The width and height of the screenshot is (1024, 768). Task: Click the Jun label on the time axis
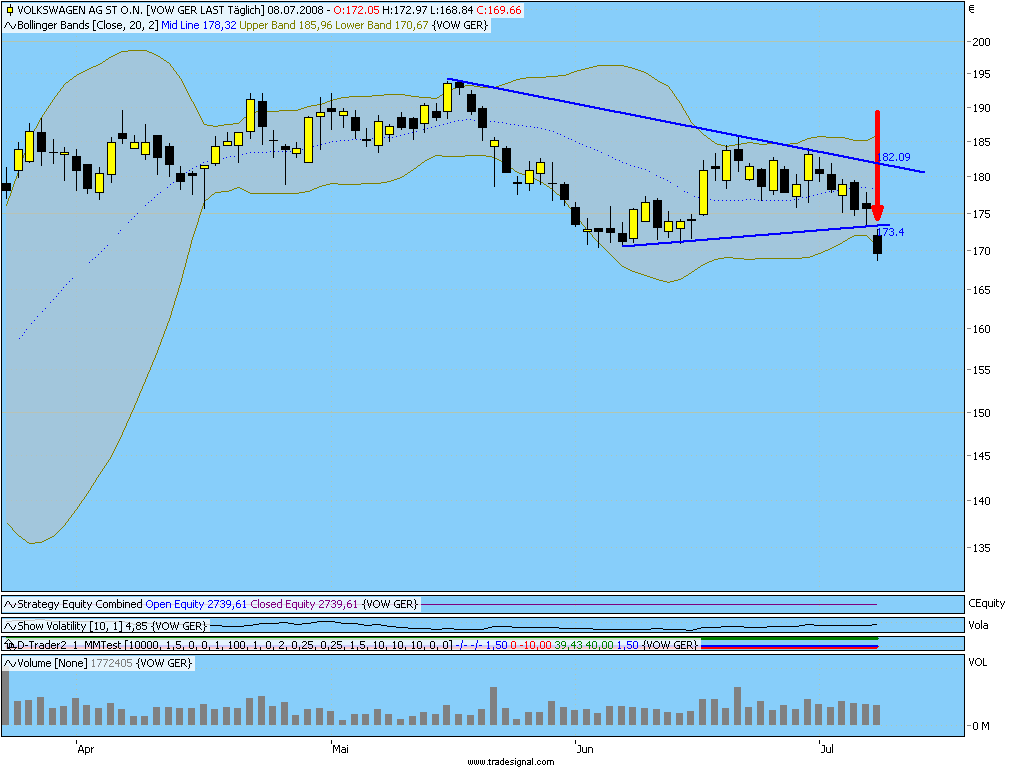(585, 749)
